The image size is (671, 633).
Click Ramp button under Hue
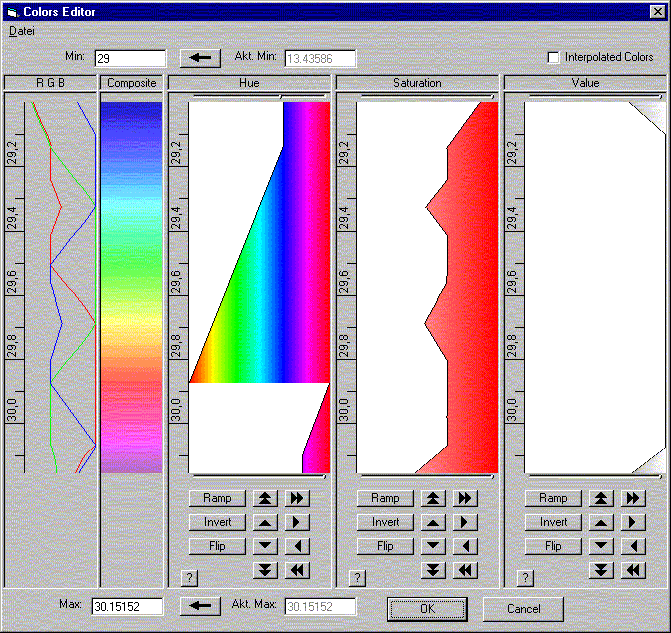point(217,498)
